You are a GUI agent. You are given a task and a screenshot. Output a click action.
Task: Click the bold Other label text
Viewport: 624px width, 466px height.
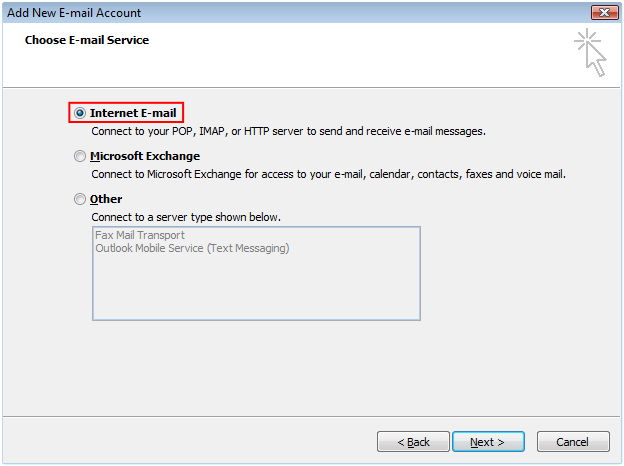[x=106, y=199]
